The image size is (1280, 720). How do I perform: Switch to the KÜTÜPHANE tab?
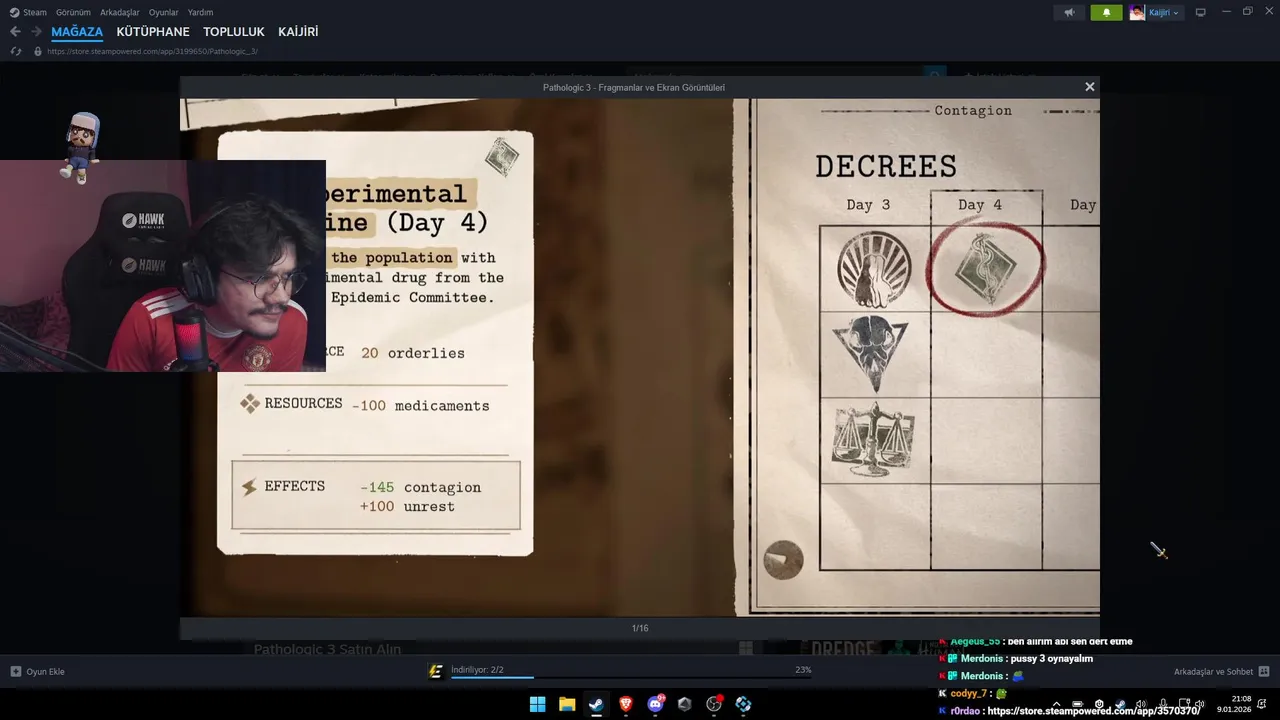153,32
